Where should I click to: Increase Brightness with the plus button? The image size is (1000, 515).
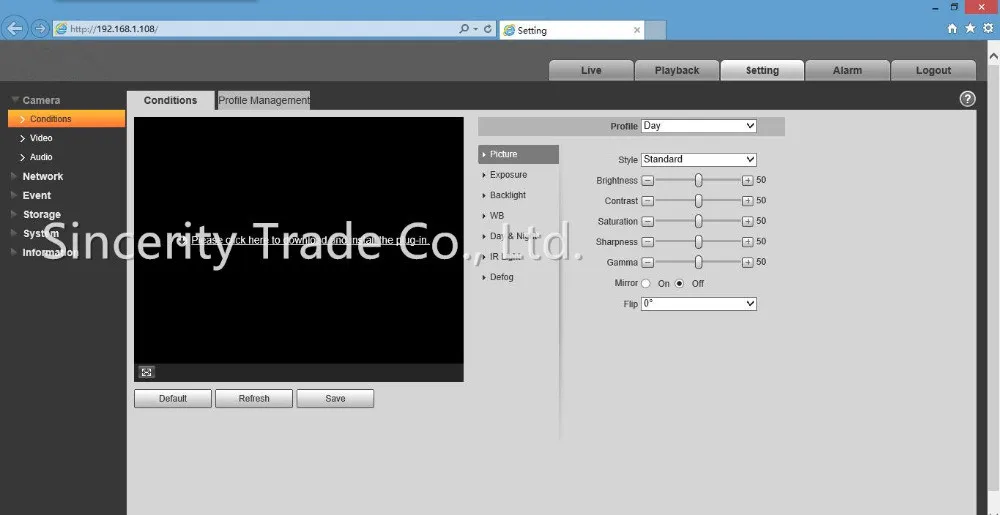[747, 180]
